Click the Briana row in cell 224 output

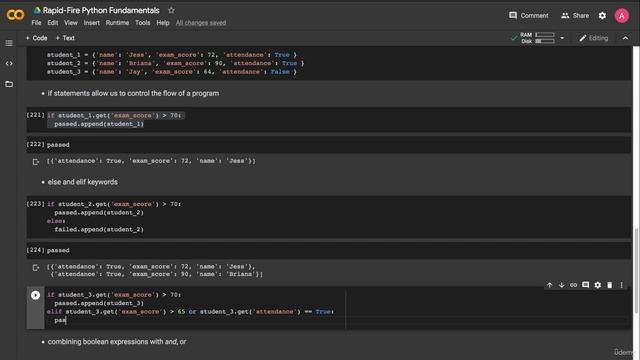157,274
